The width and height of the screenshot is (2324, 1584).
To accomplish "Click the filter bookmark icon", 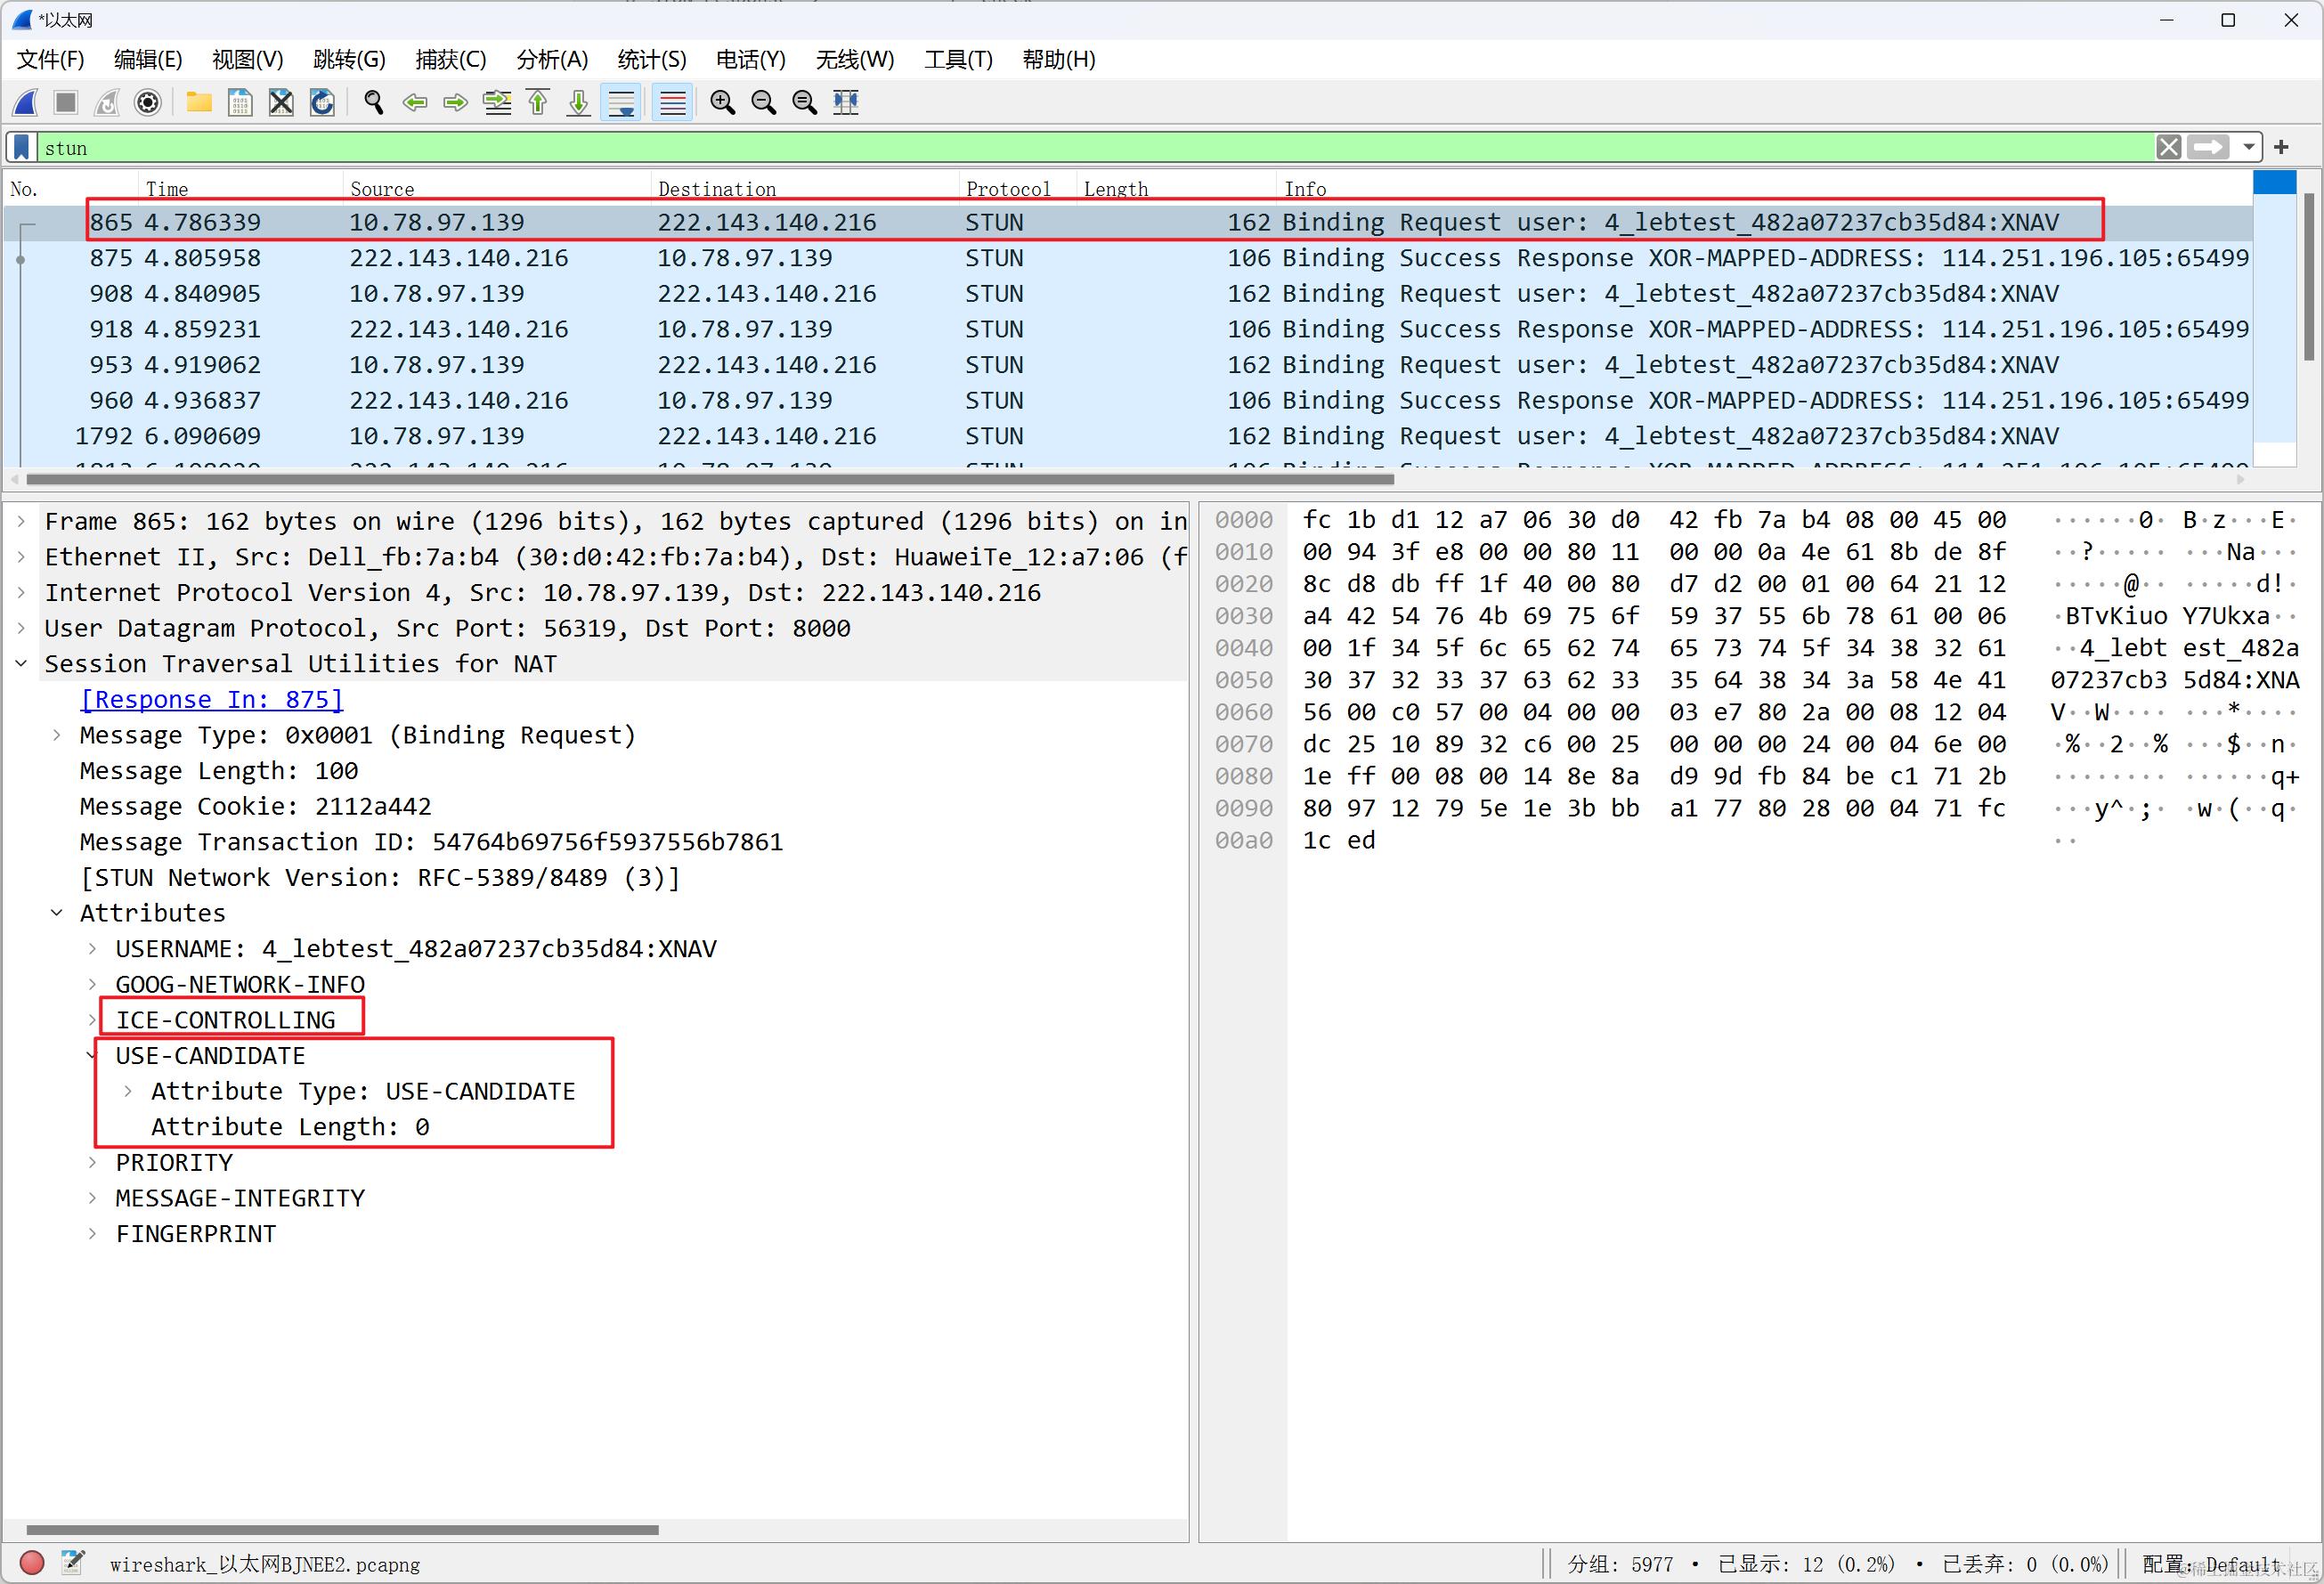I will pyautogui.click(x=22, y=148).
